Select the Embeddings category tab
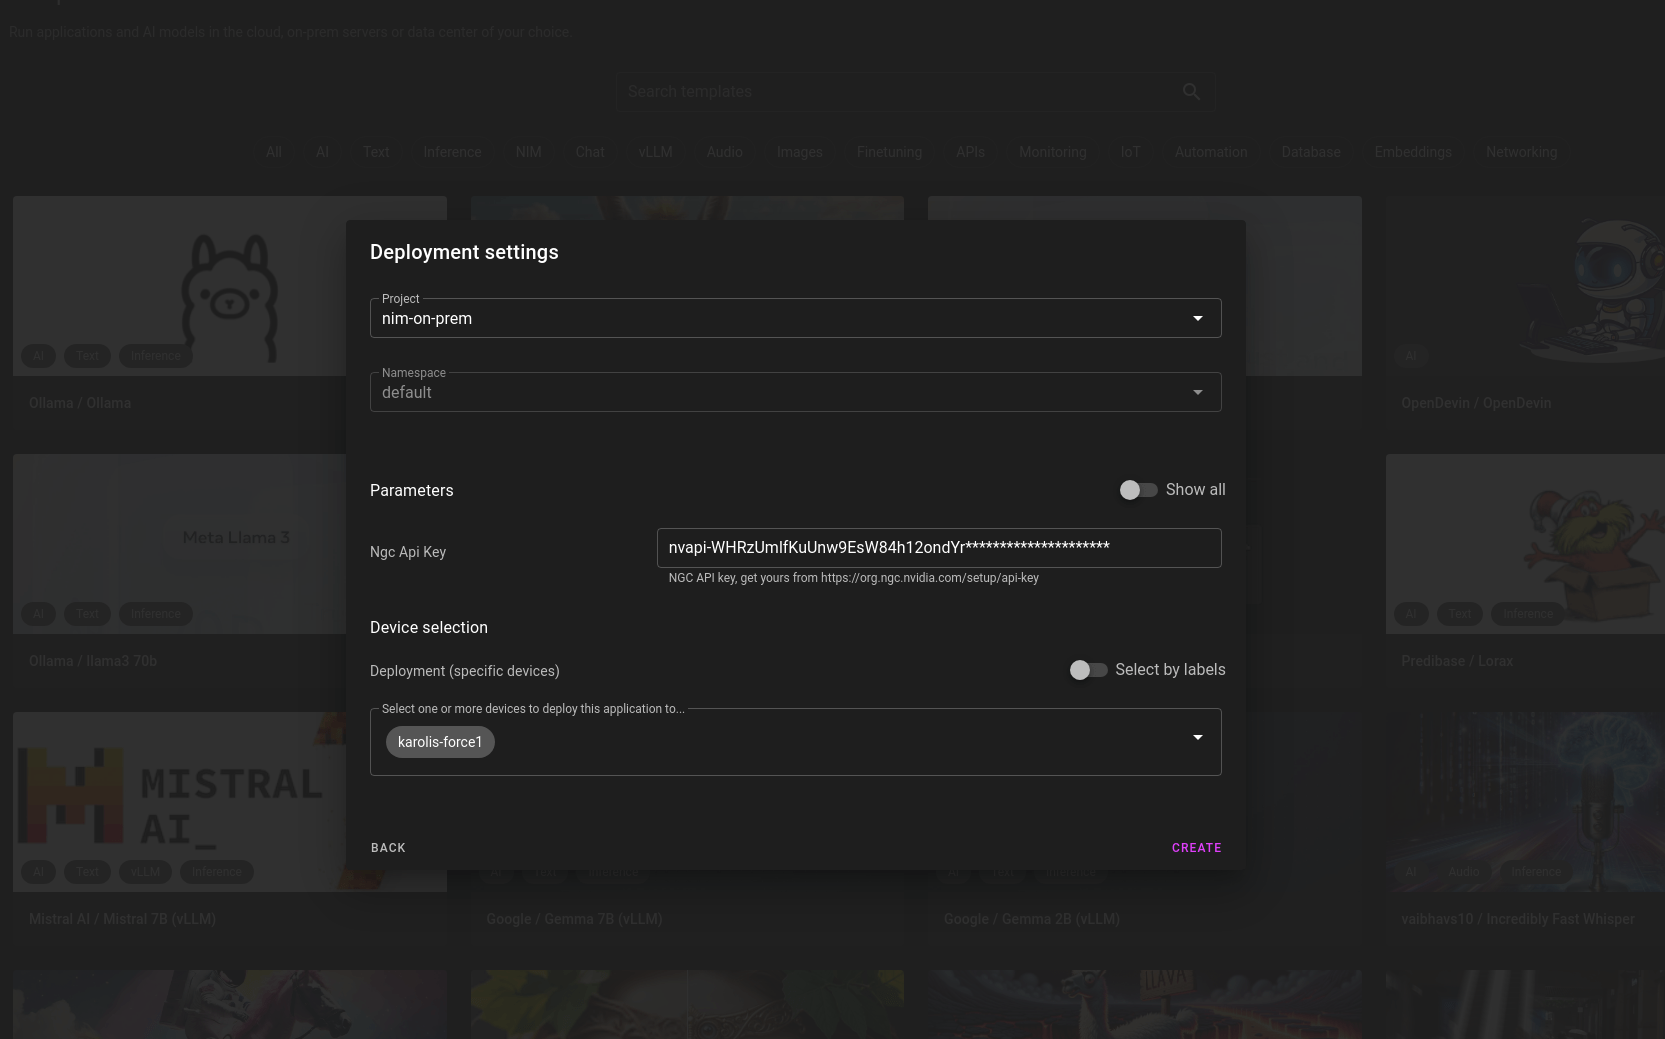Screen dimensions: 1665x1039 1413,152
